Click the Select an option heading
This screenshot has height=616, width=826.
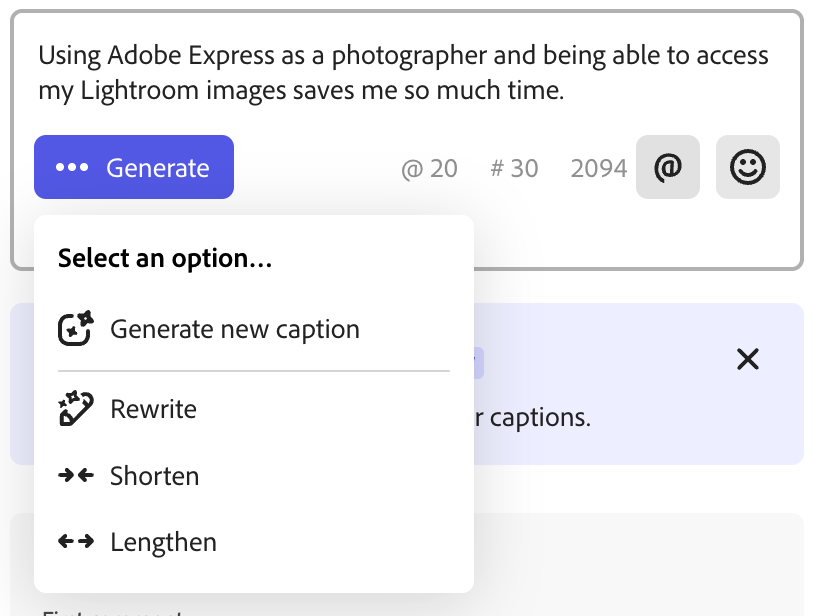tap(165, 259)
